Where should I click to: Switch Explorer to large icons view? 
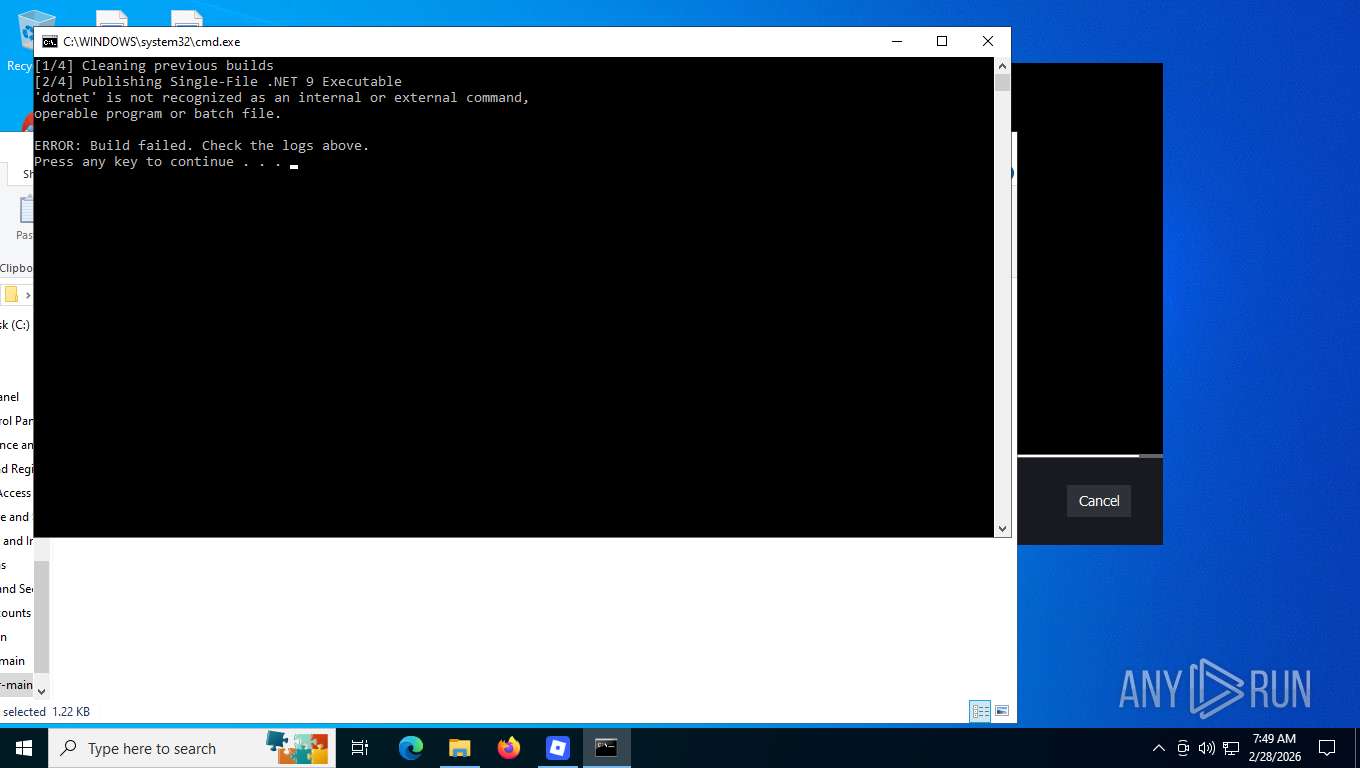(1001, 712)
